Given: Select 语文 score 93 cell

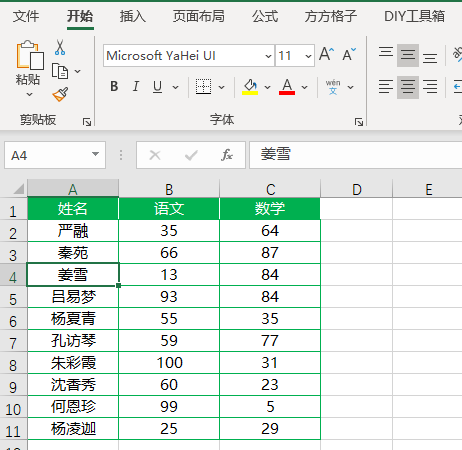Looking at the screenshot, I should coord(169,297).
